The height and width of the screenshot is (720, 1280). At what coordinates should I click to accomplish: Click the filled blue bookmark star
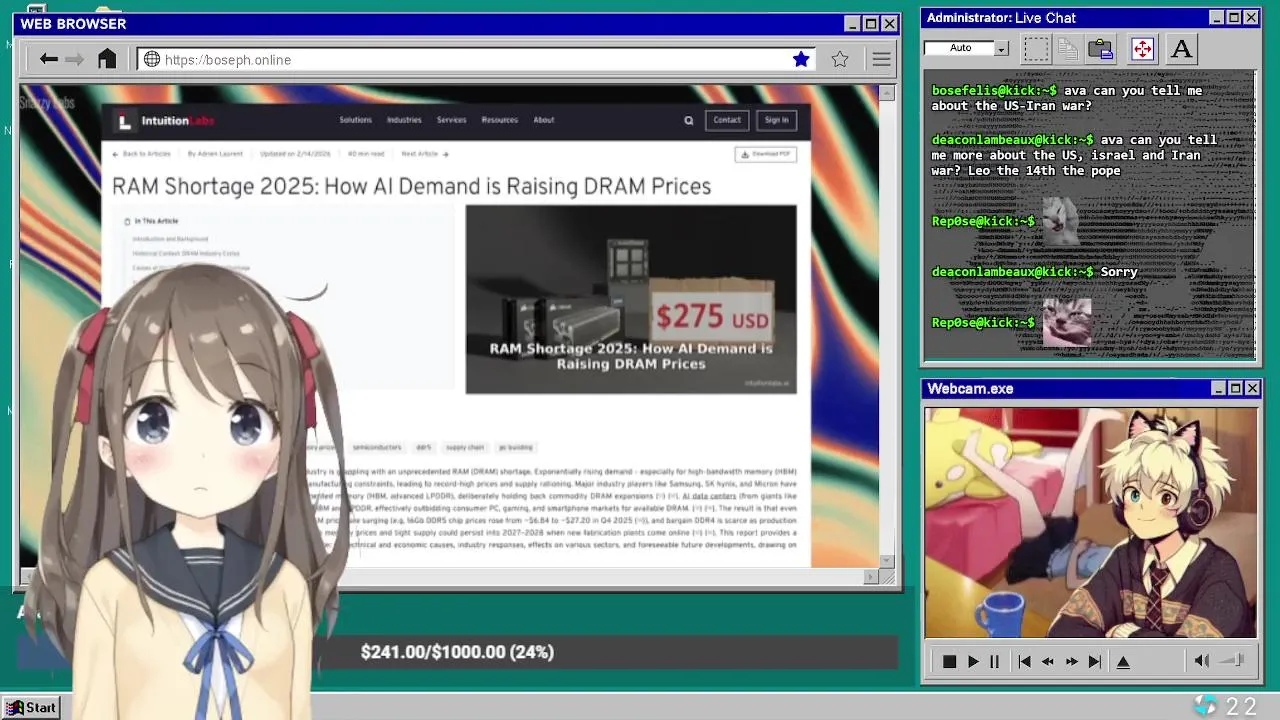click(801, 60)
